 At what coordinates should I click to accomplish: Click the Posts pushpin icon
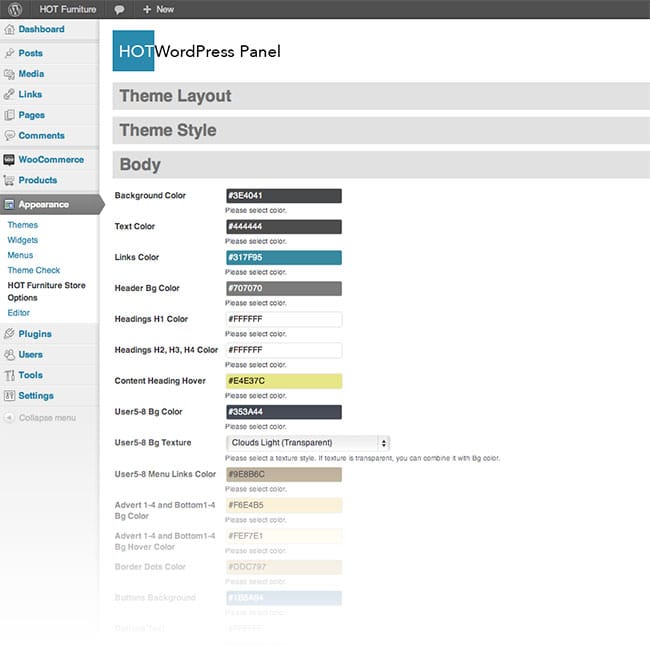[9, 53]
